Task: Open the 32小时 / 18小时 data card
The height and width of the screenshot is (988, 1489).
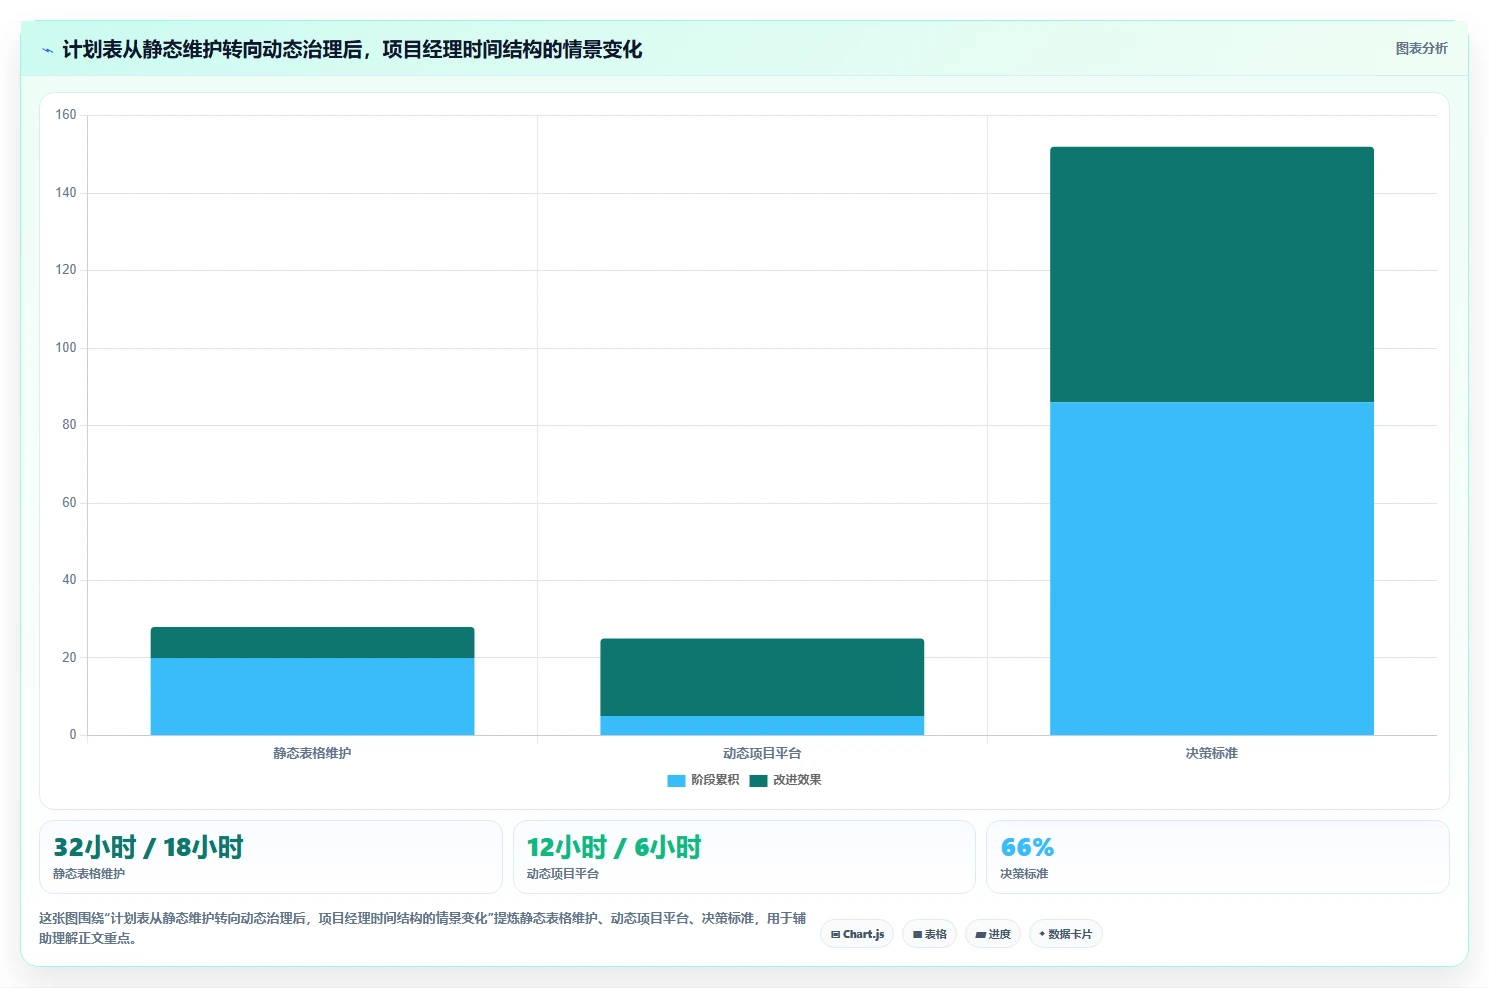Action: (x=270, y=857)
